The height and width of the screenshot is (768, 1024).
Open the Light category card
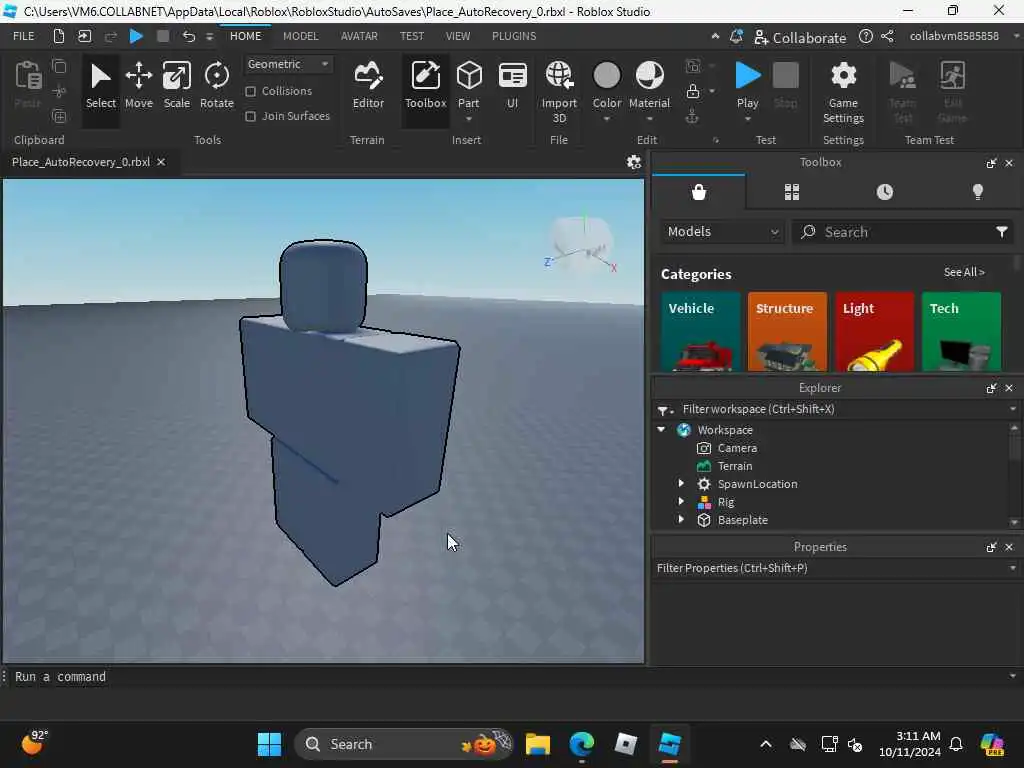[x=874, y=332]
